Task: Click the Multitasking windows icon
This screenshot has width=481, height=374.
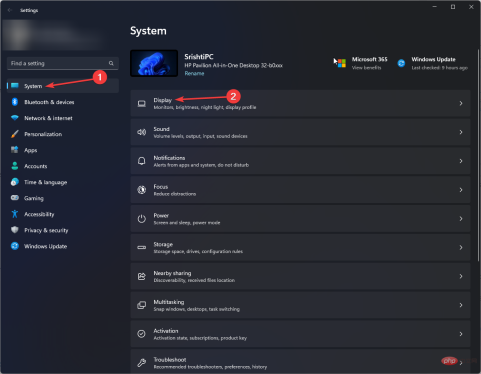Action: 142,305
